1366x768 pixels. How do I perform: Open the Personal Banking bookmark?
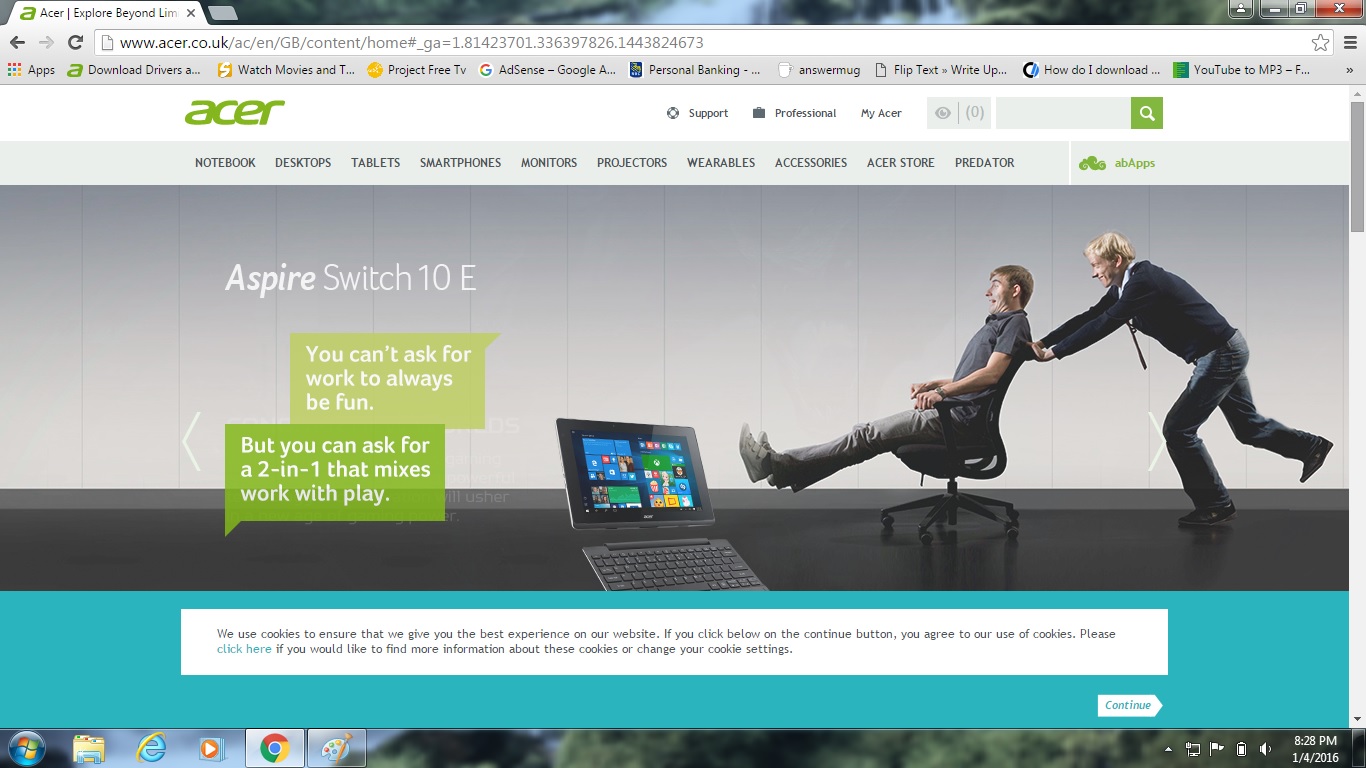click(x=695, y=70)
